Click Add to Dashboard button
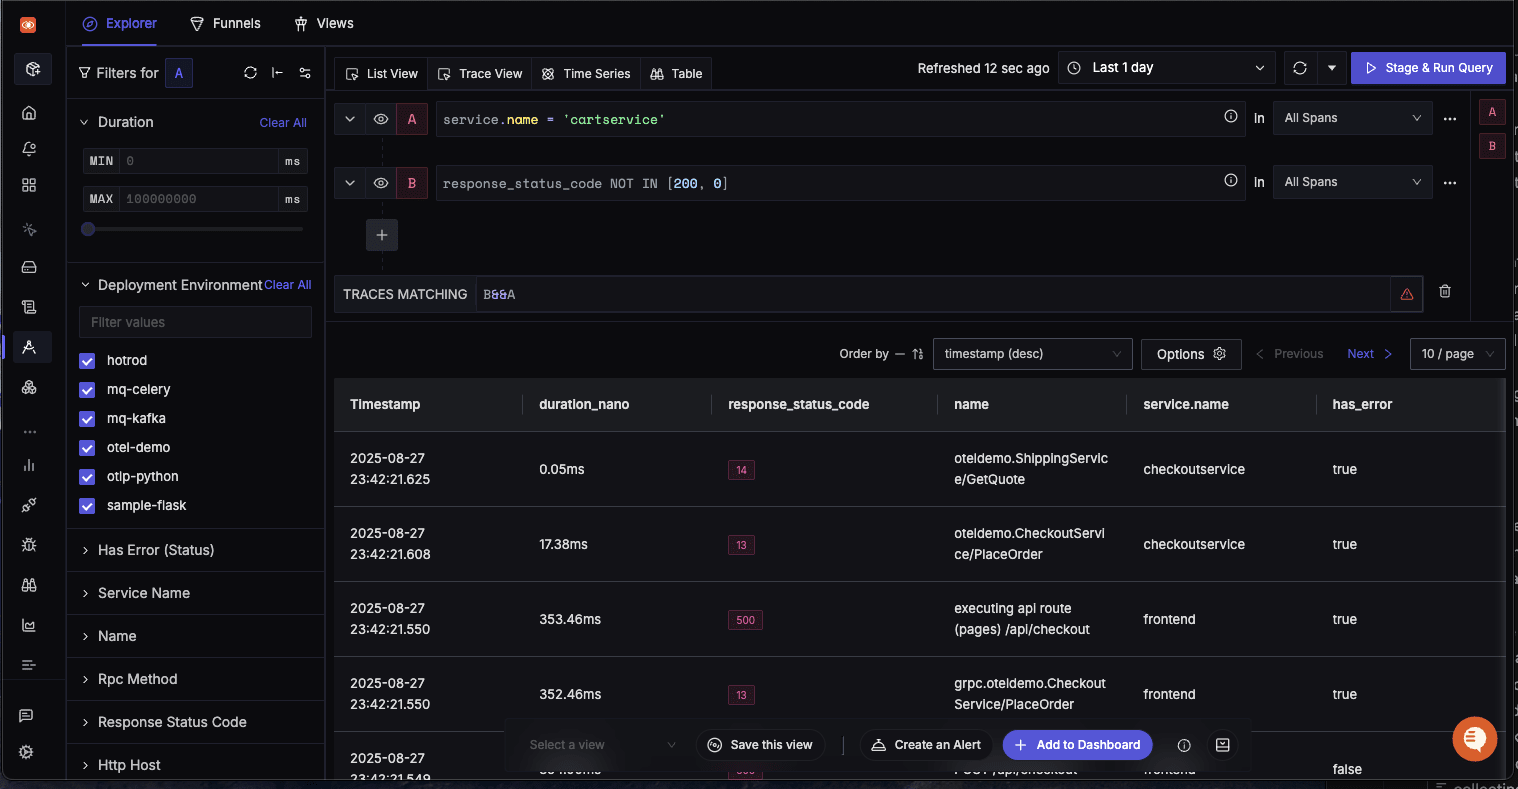The image size is (1518, 789). pyautogui.click(x=1078, y=745)
